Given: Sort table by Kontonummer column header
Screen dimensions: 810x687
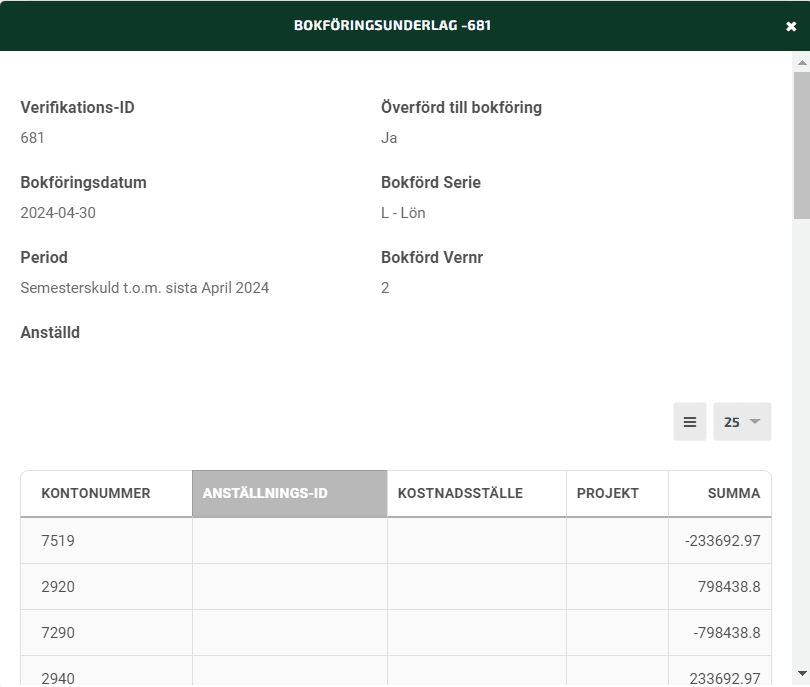Looking at the screenshot, I should (x=96, y=493).
